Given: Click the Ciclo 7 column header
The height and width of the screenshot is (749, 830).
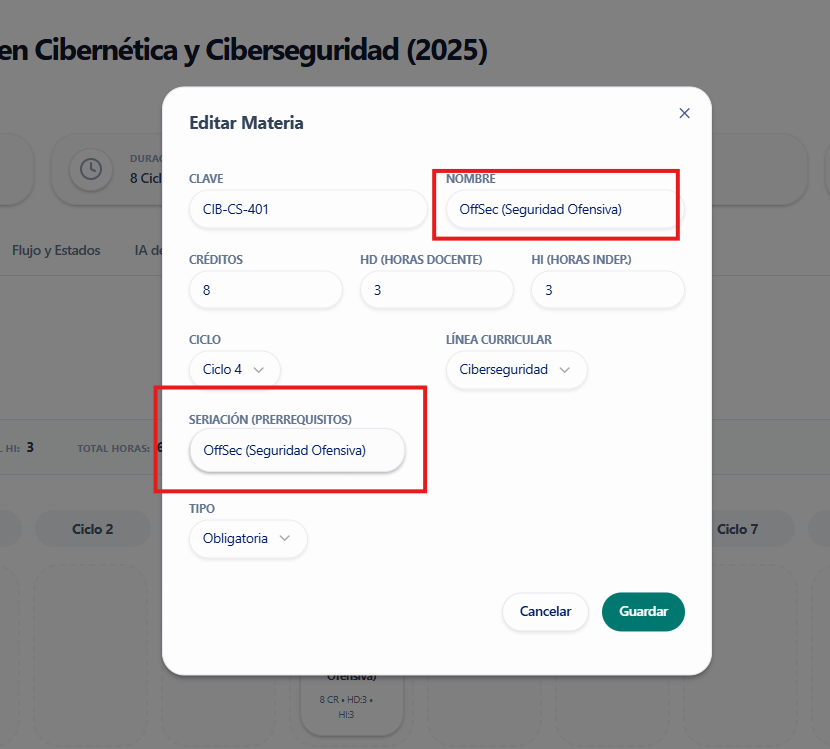Looking at the screenshot, I should click(x=737, y=529).
